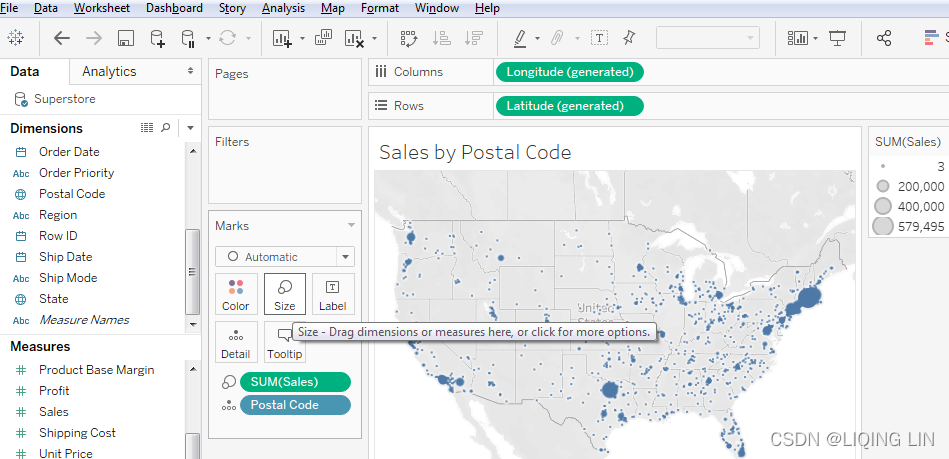Click the size icon beside SUM(Sales) pill
This screenshot has width=949, height=459.
(x=229, y=382)
